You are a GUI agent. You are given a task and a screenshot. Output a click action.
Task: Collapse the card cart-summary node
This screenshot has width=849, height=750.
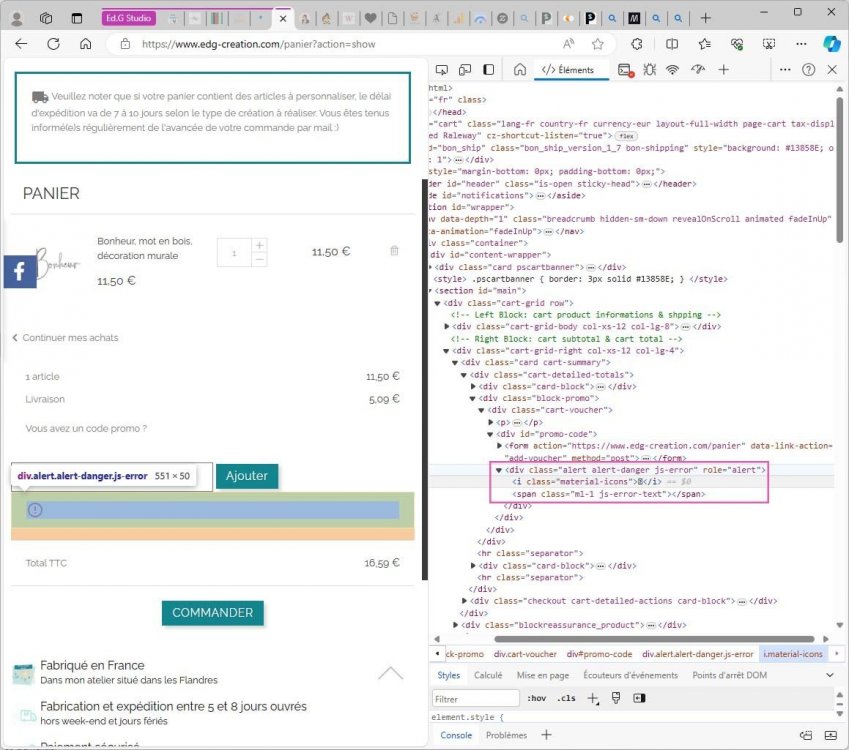[x=455, y=363]
